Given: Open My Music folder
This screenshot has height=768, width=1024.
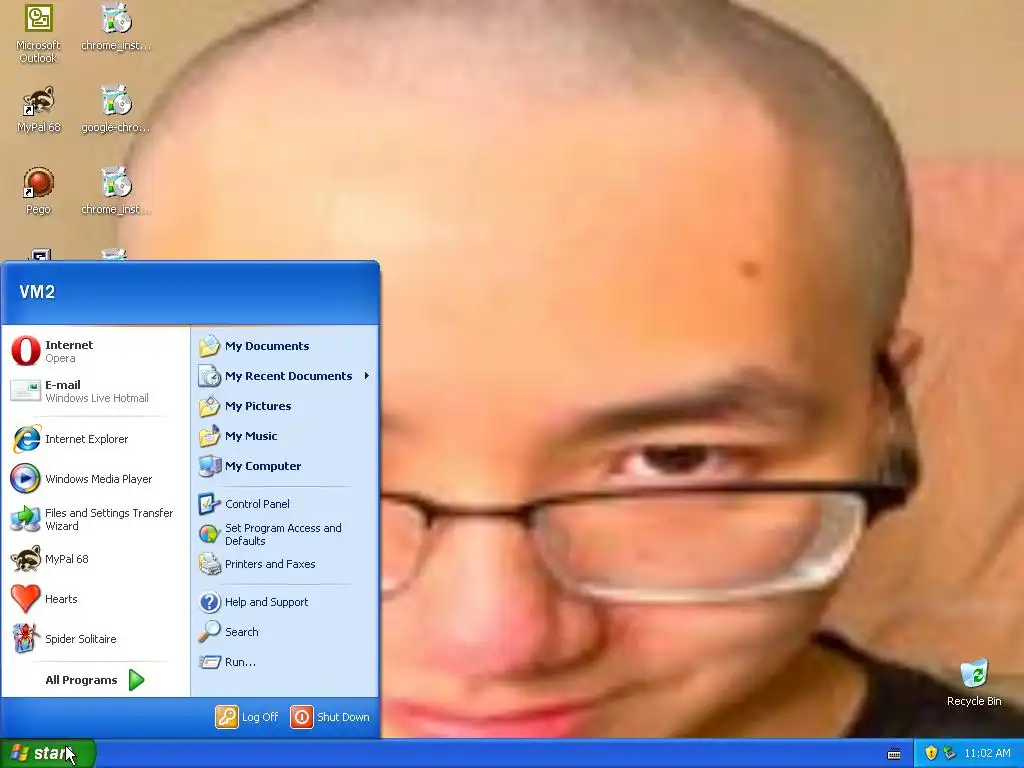Looking at the screenshot, I should tap(285, 436).
